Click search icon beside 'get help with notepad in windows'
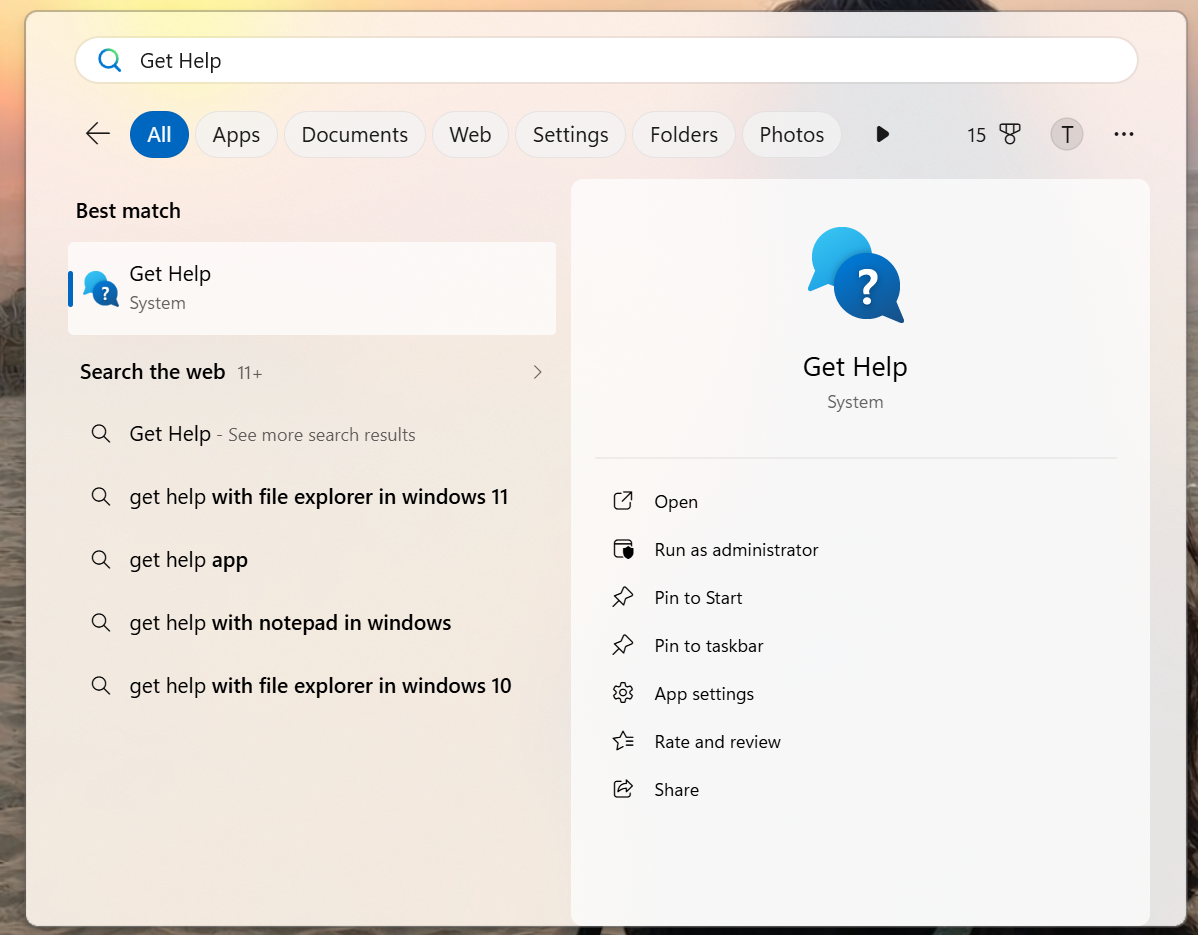Image resolution: width=1198 pixels, height=935 pixels. pos(101,623)
